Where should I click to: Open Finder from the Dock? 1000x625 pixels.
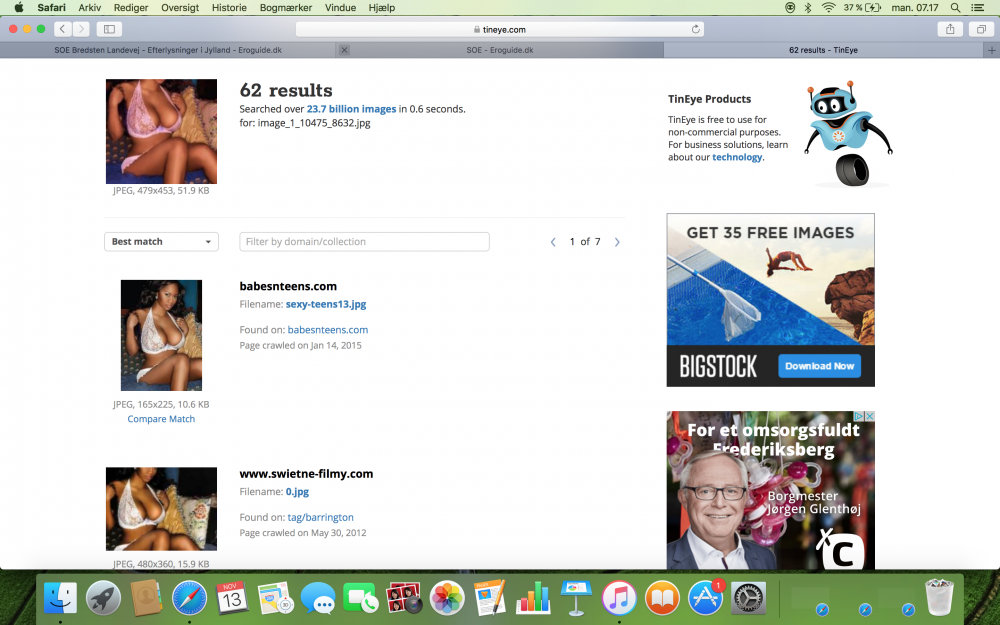[x=61, y=598]
